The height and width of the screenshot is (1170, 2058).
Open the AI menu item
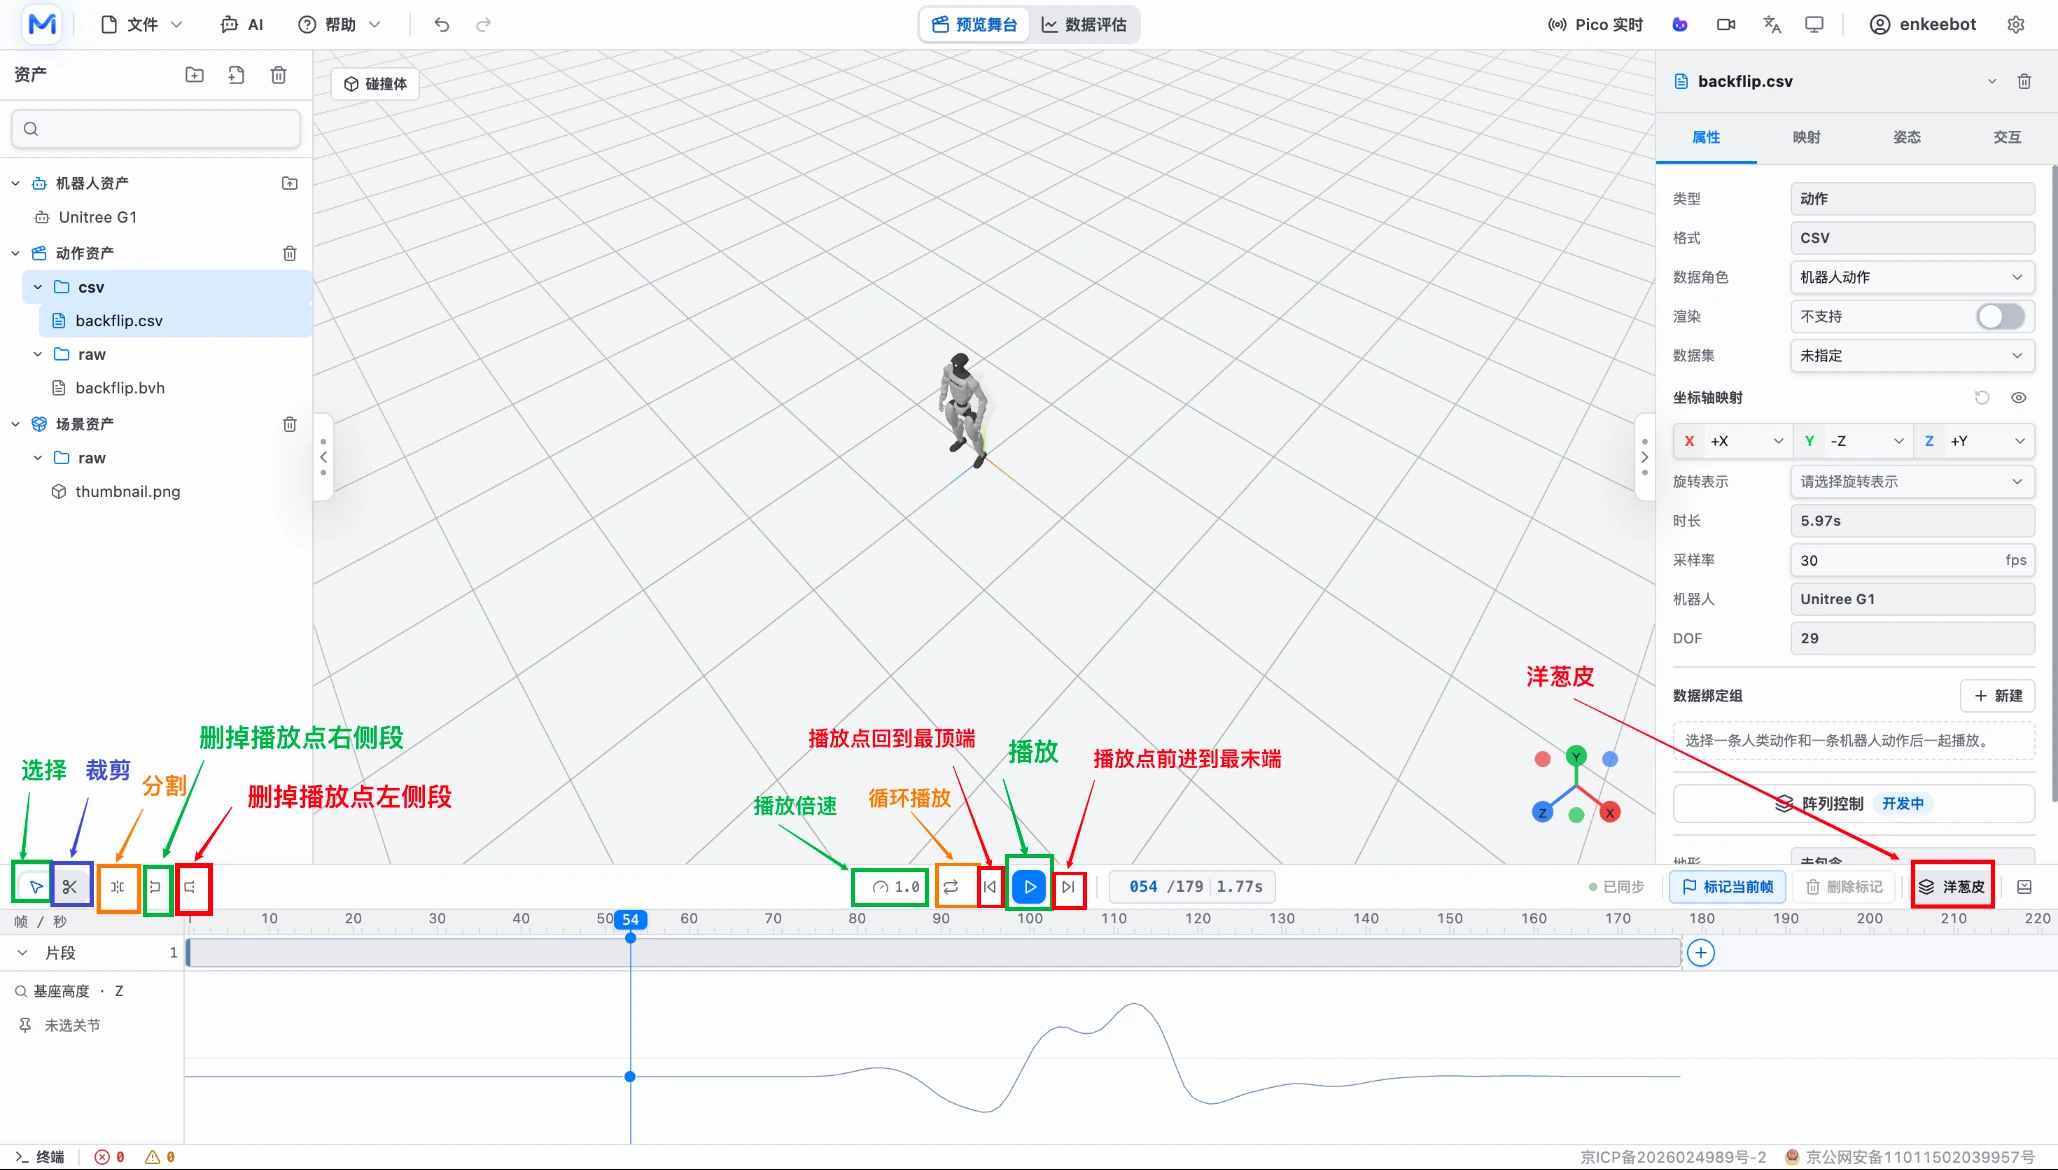click(x=242, y=24)
